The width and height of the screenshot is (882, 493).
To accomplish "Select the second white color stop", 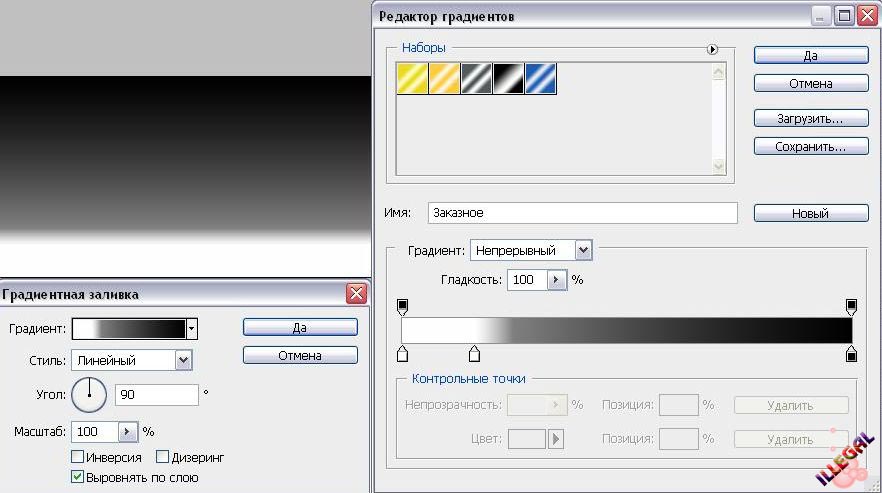I will (475, 354).
